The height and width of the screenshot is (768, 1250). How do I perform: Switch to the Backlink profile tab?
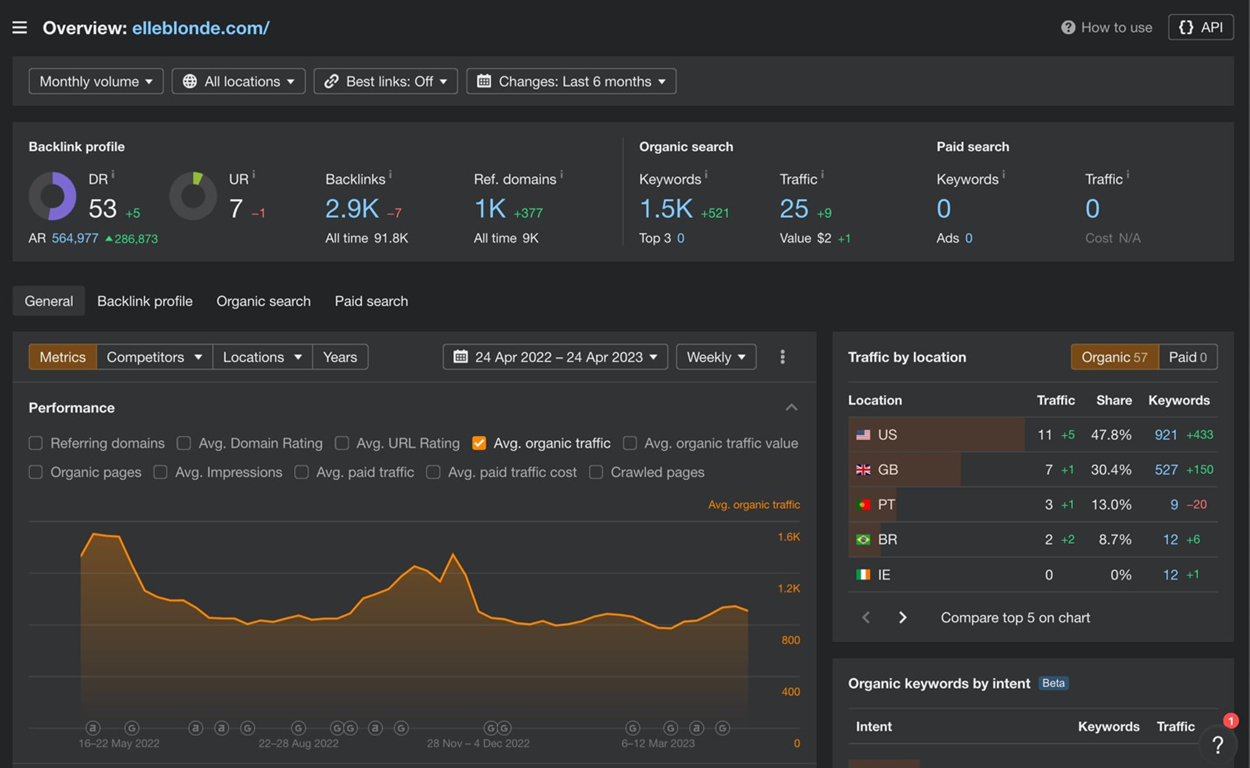pyautogui.click(x=145, y=301)
